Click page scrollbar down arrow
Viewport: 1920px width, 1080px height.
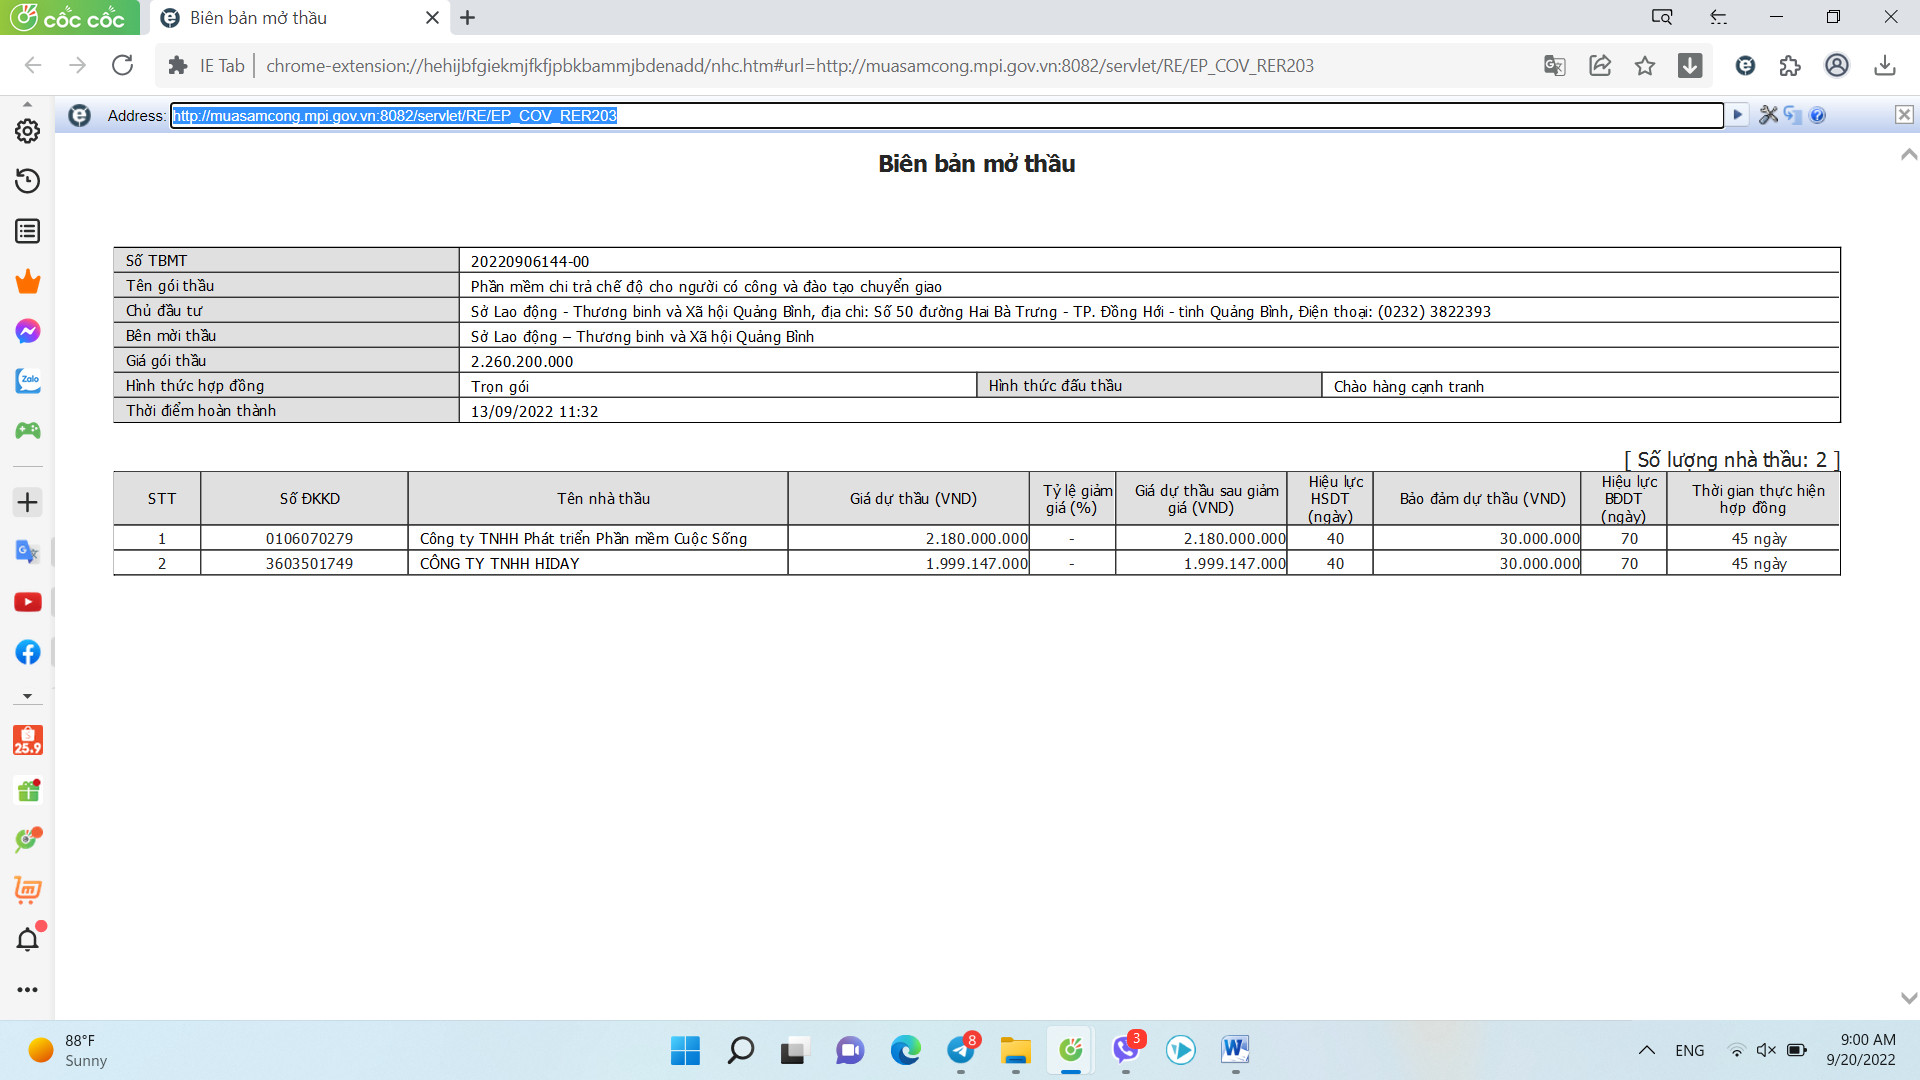pos(1908,998)
